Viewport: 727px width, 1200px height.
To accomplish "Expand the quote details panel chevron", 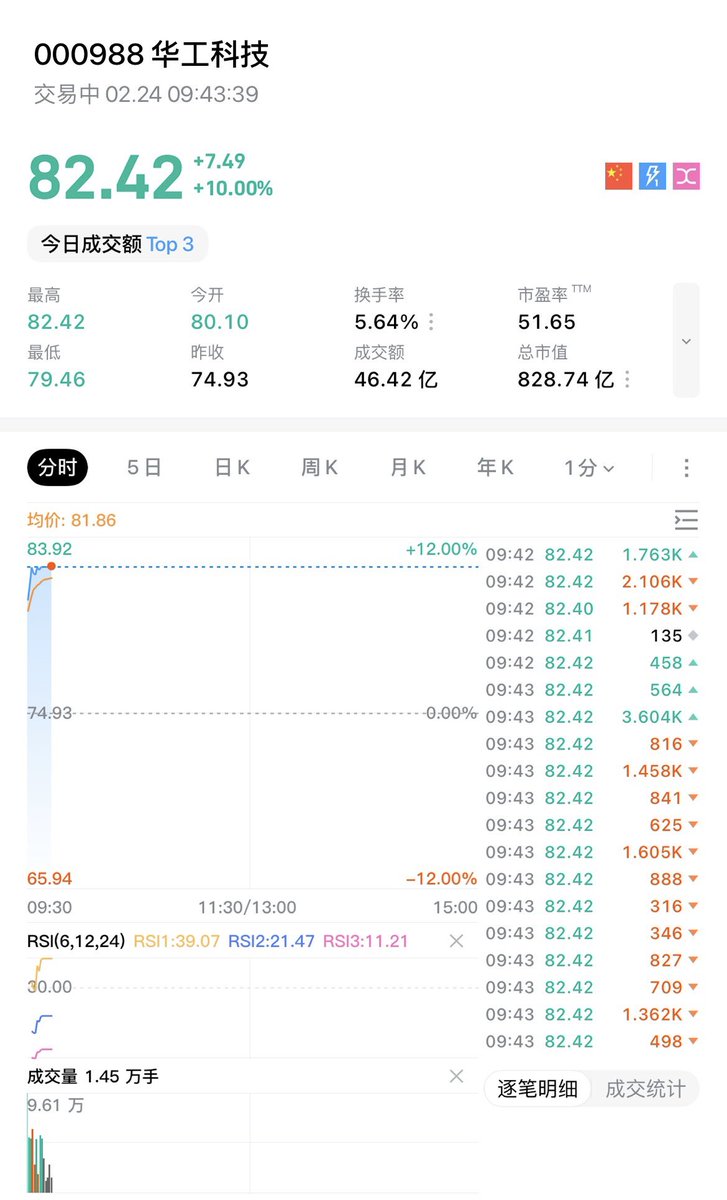I will [x=686, y=340].
